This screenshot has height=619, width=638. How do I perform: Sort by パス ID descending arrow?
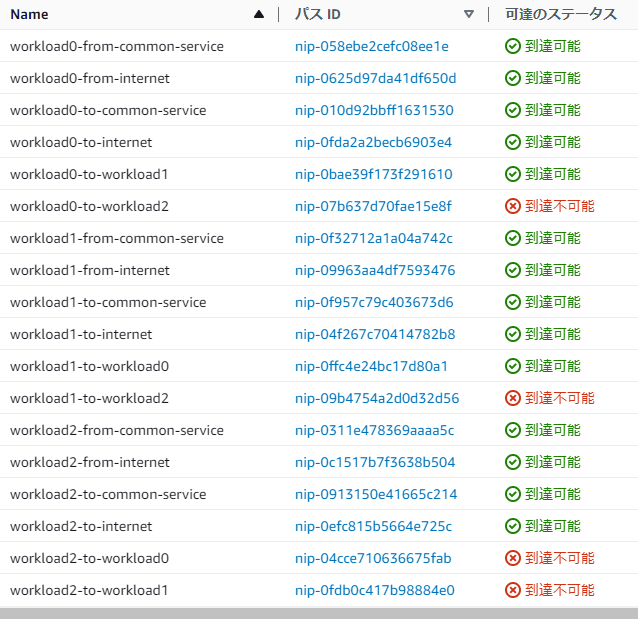[469, 15]
